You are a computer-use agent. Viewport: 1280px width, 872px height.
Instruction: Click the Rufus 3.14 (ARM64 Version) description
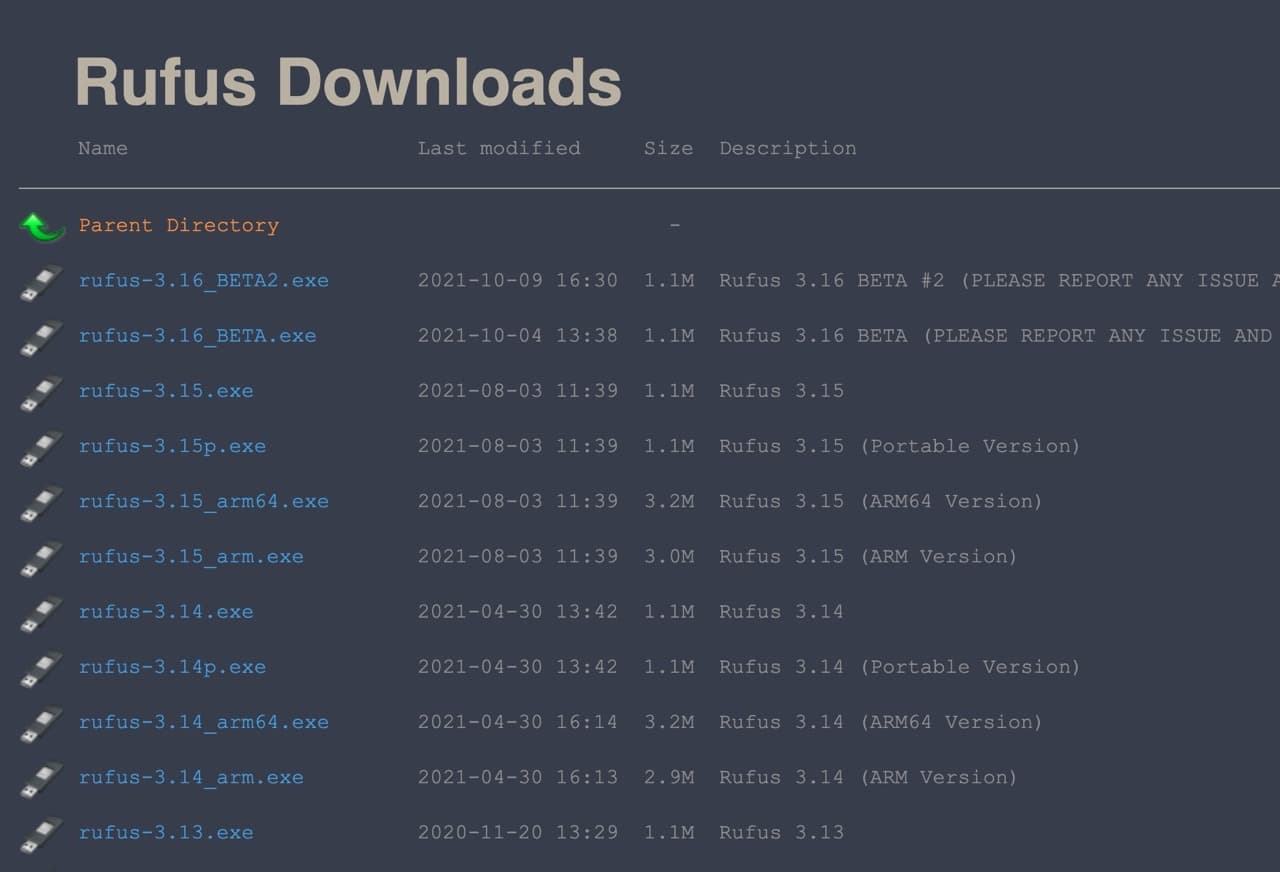[x=881, y=722]
